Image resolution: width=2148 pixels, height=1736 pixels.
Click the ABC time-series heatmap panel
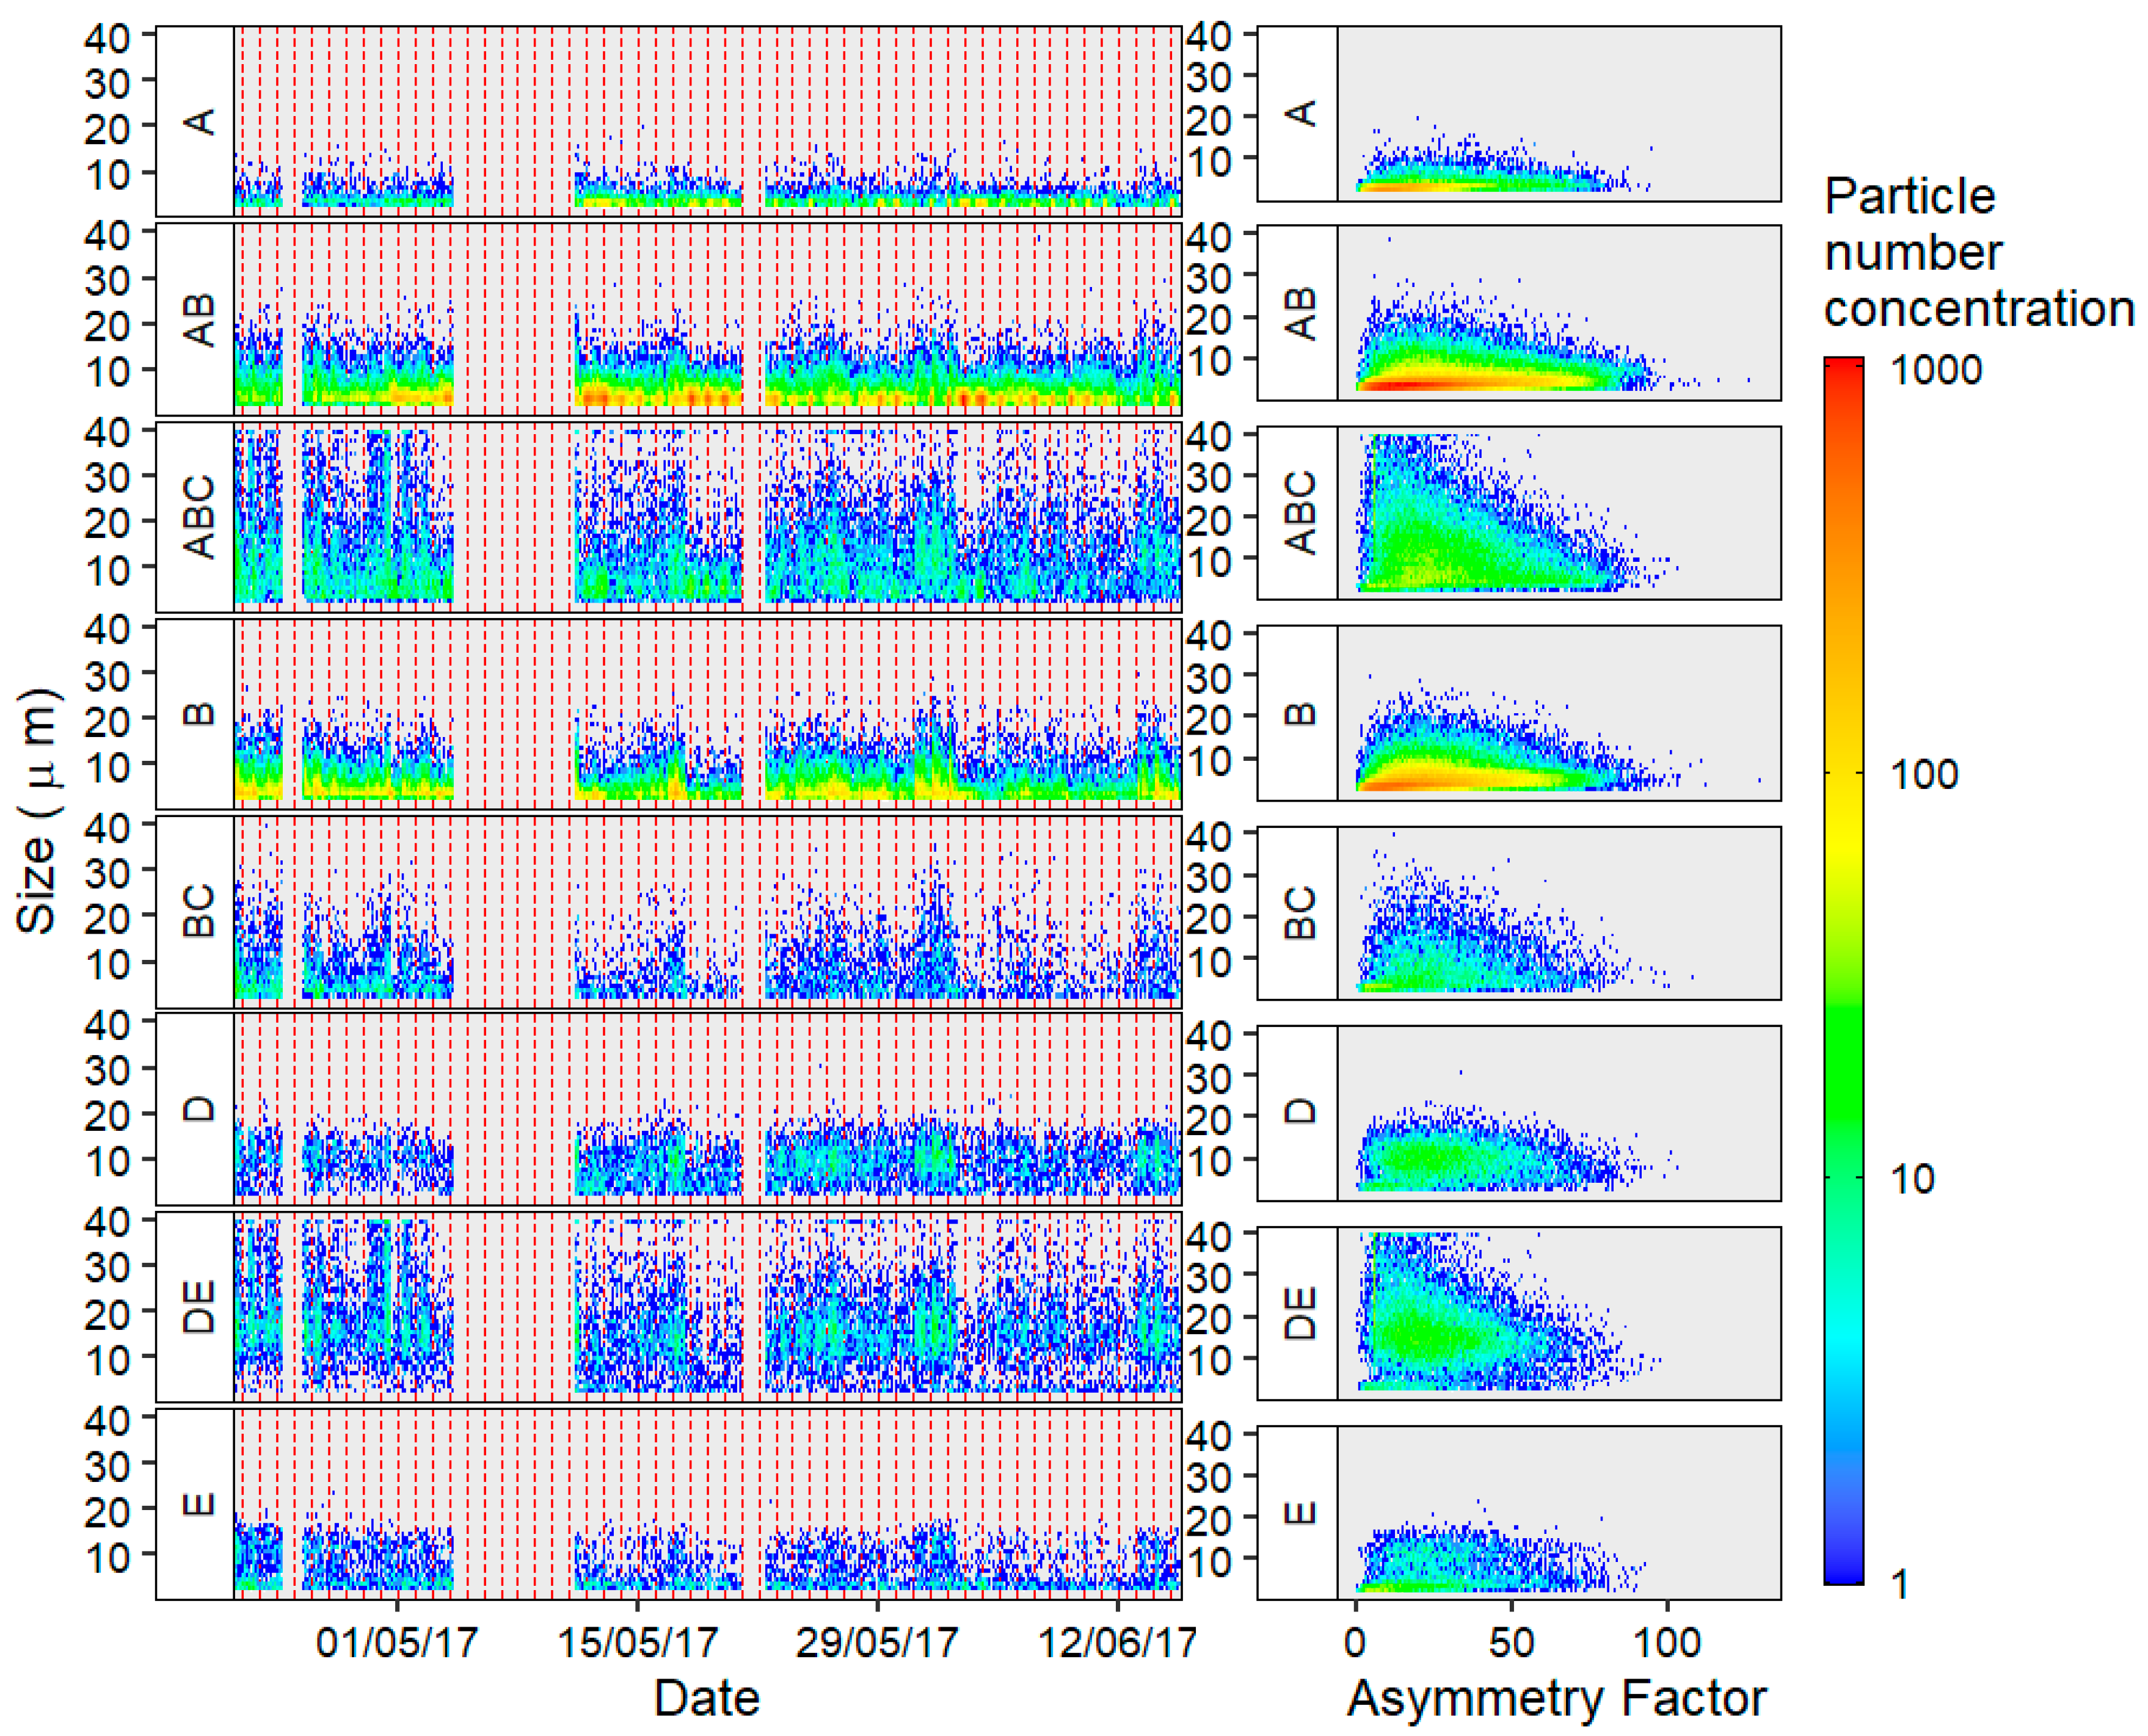(x=708, y=516)
